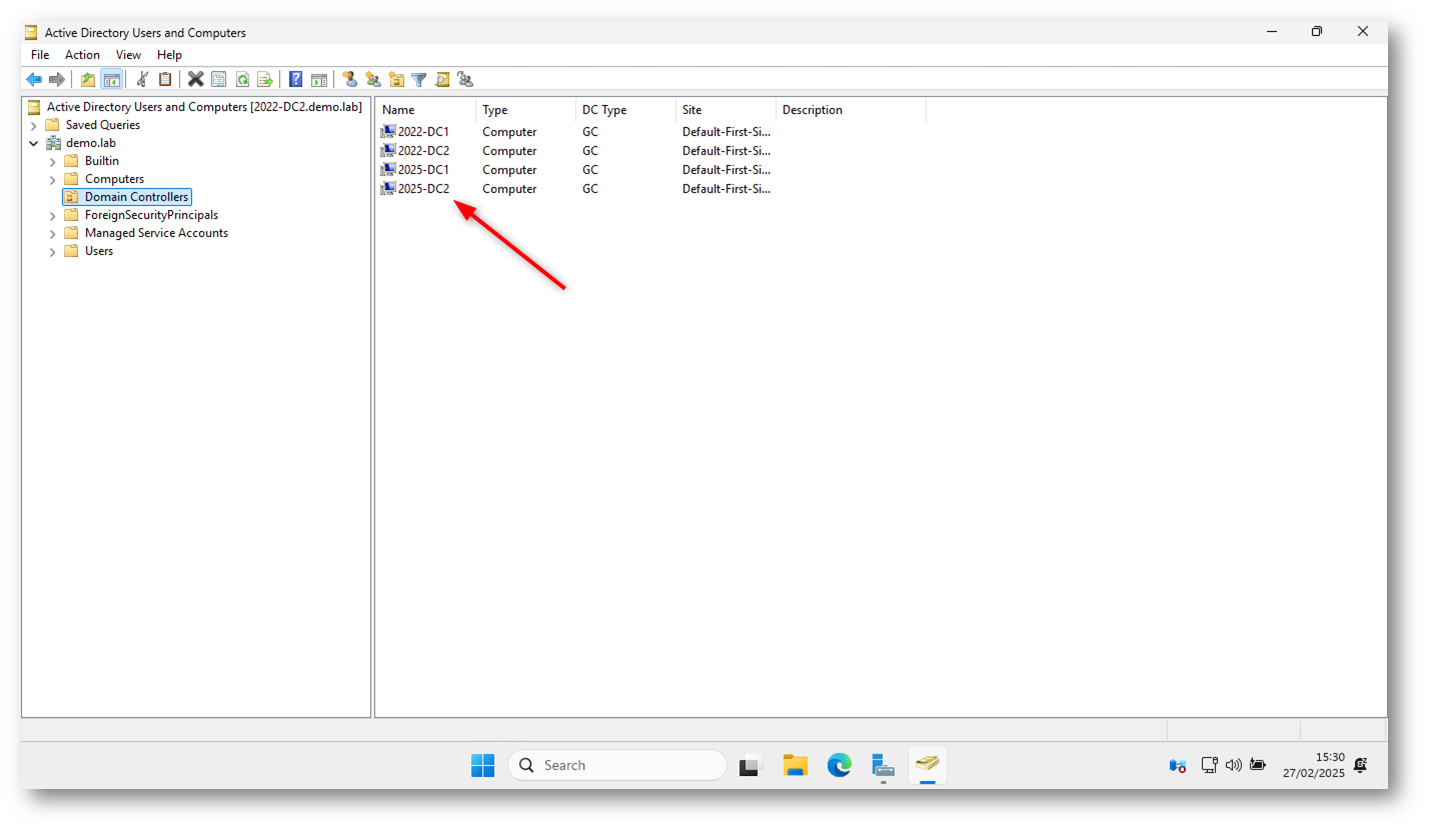Open the Action menu

[x=82, y=55]
